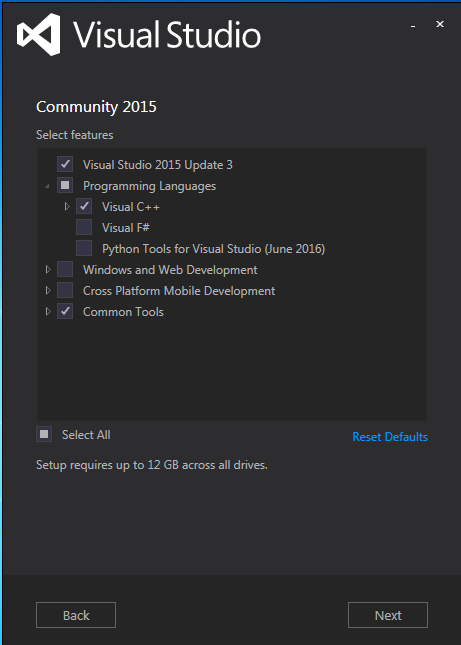Click the Visual C++ label
The height and width of the screenshot is (645, 461).
131,206
